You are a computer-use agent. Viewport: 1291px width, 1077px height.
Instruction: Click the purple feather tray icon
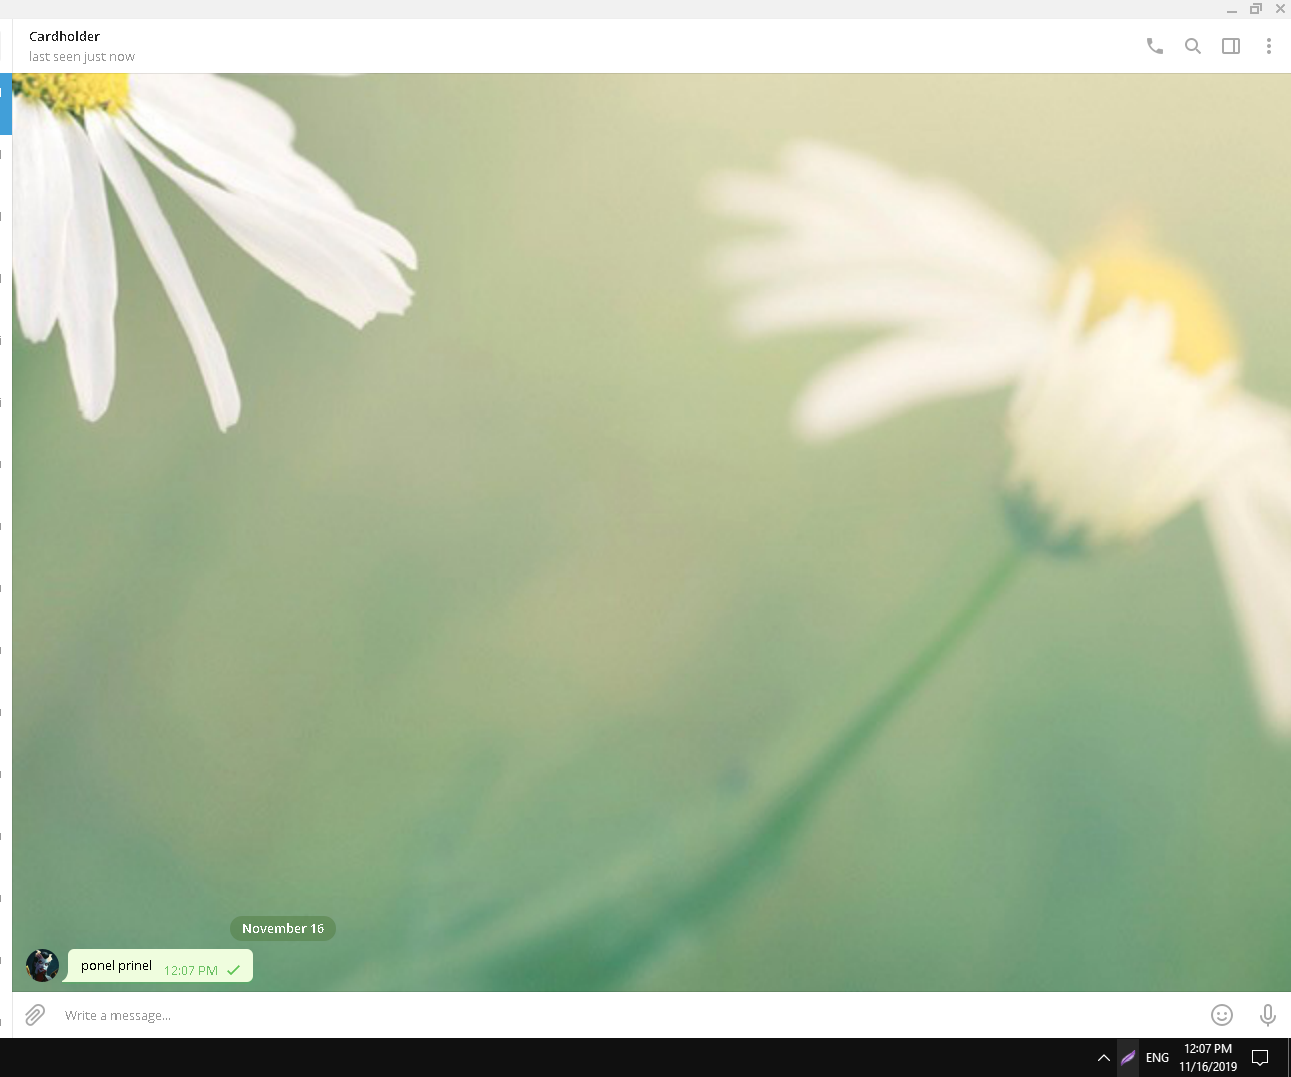tap(1128, 1058)
